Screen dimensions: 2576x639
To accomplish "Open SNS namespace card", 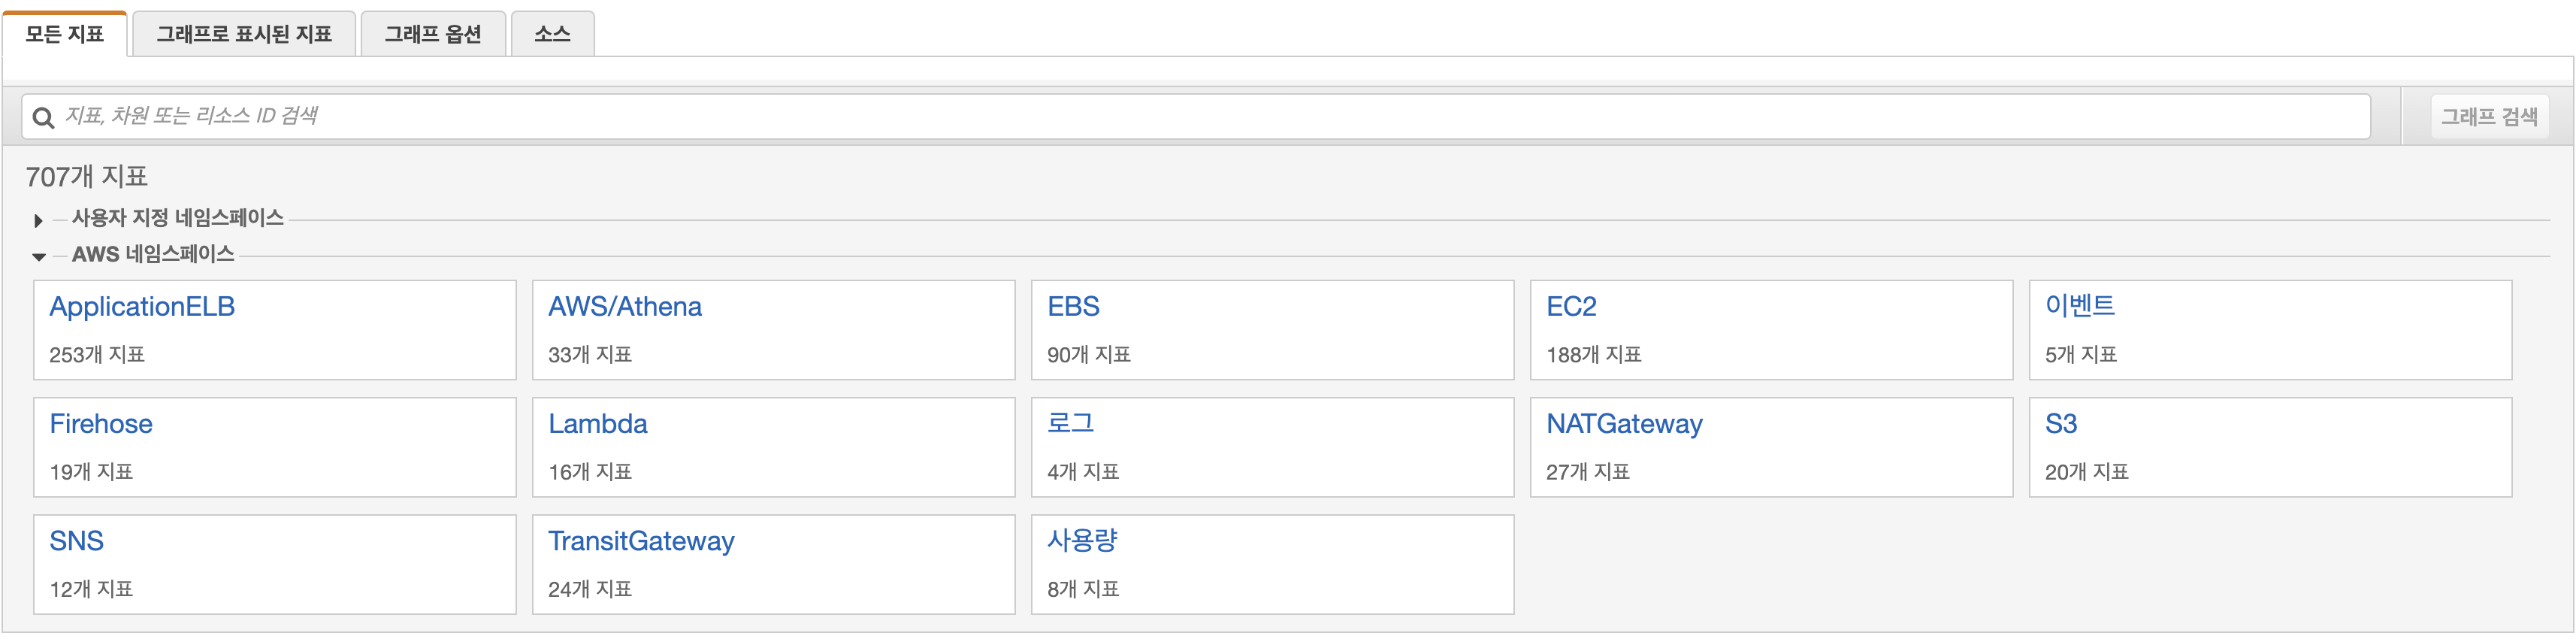I will (275, 565).
